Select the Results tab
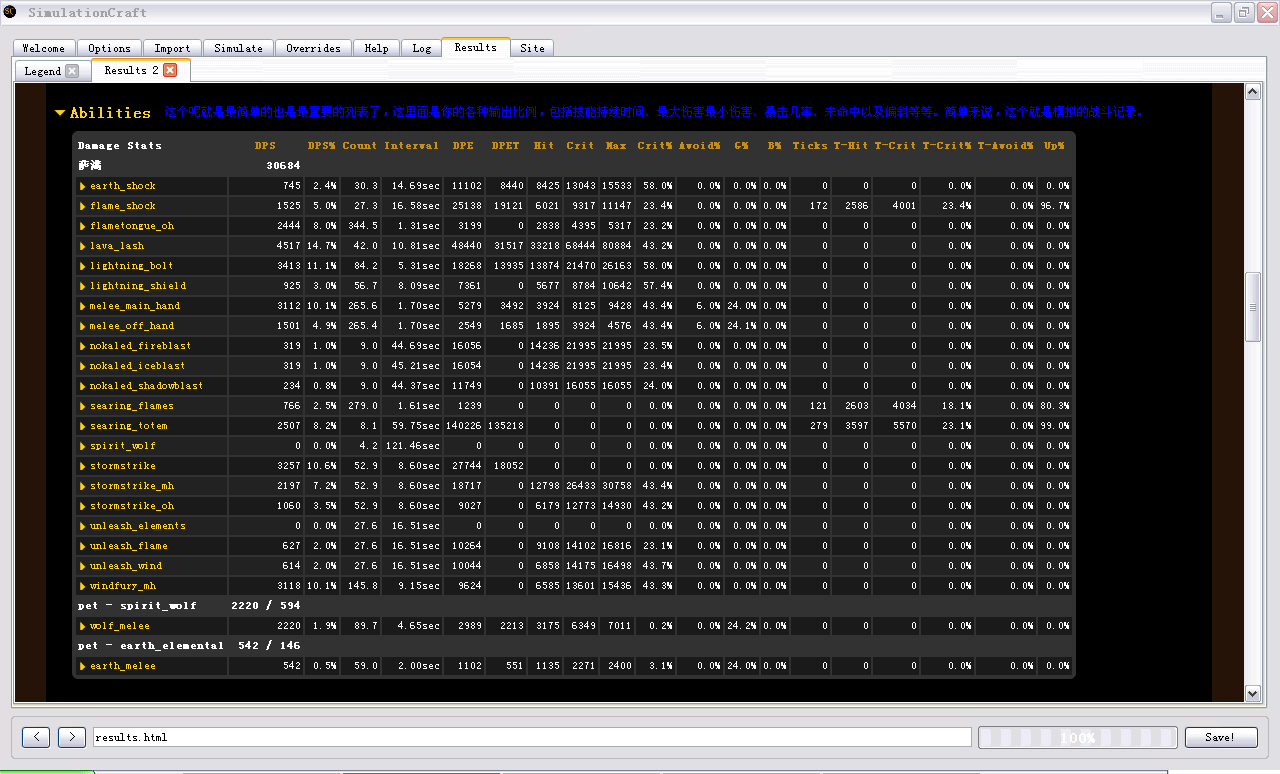 point(475,47)
